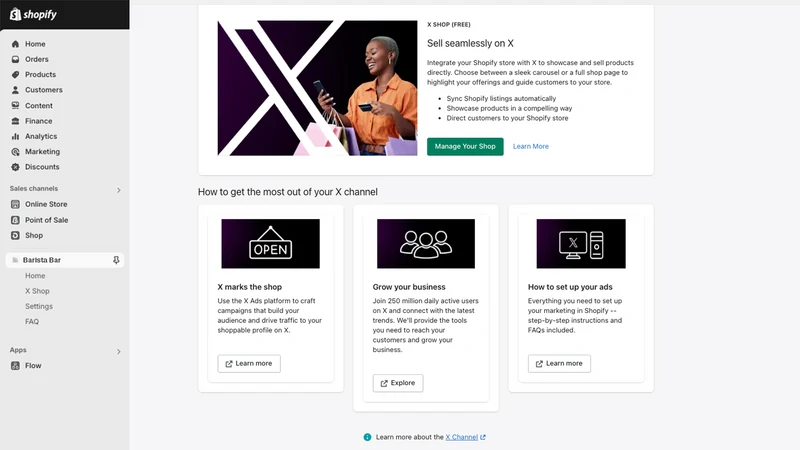Click the external link icon after X Channel
Screen dimensions: 800x450
(483, 437)
